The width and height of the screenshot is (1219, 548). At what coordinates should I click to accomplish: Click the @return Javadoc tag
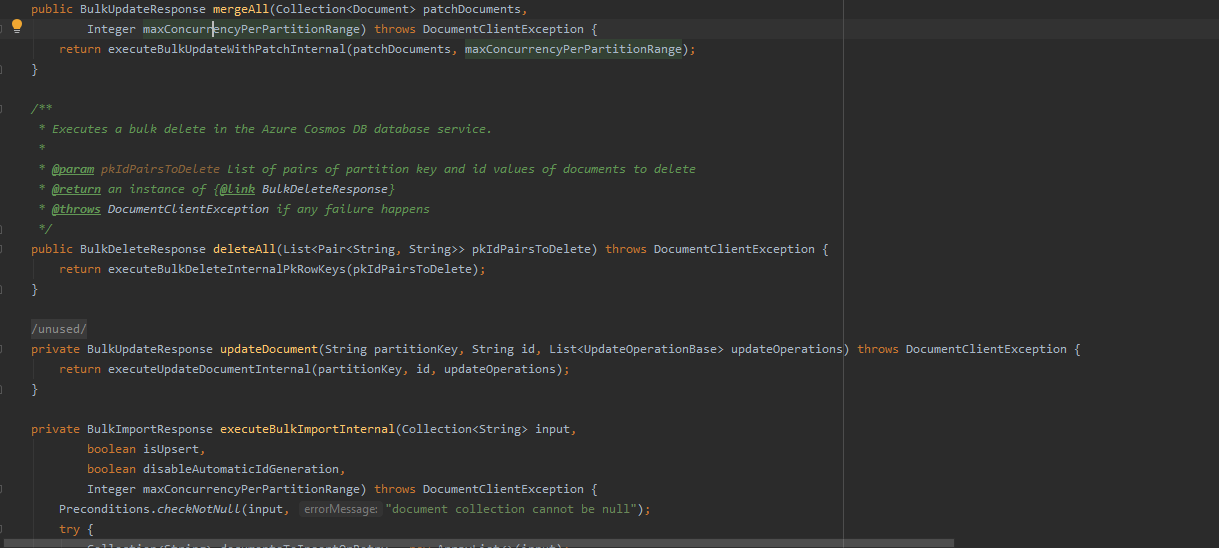pos(76,189)
